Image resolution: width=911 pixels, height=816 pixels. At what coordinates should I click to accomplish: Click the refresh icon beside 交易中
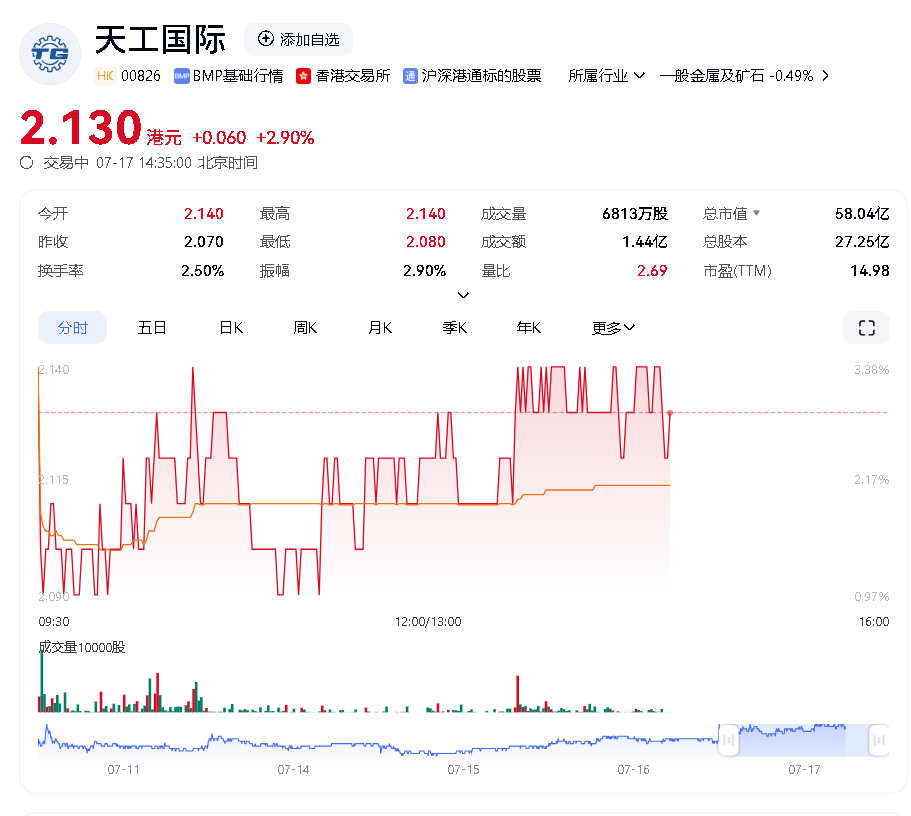(x=27, y=163)
